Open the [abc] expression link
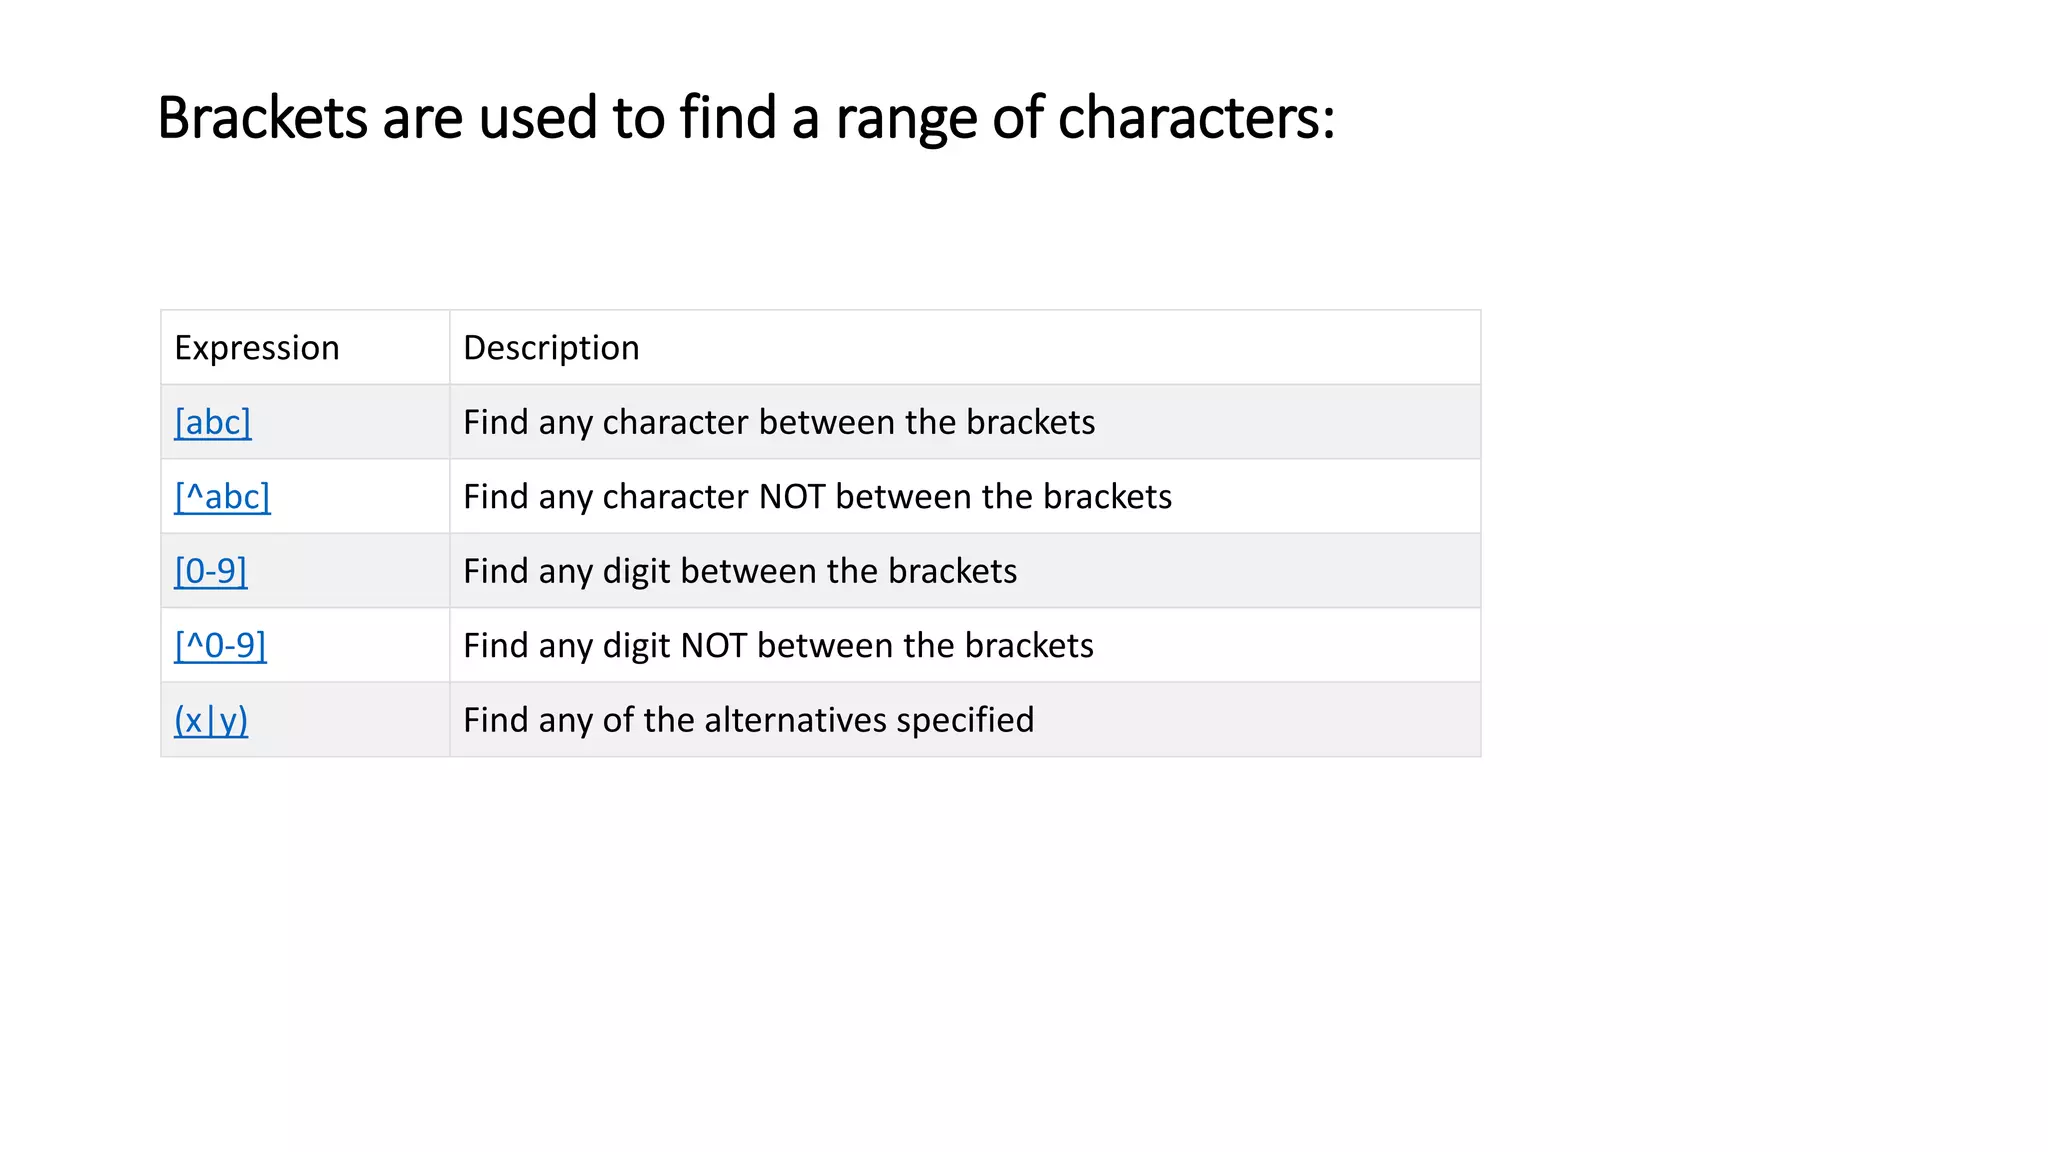Image resolution: width=2048 pixels, height=1152 pixels. tap(212, 422)
